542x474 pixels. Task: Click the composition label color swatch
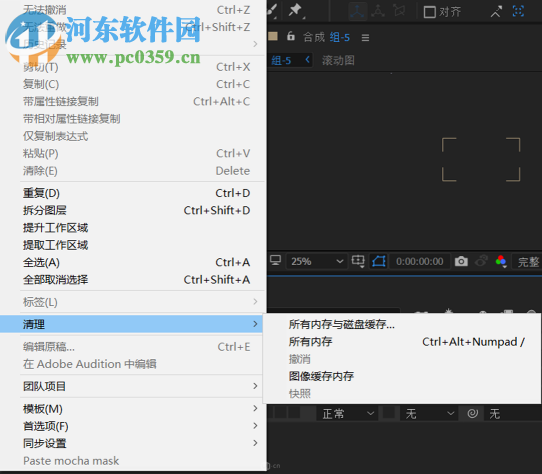click(273, 36)
